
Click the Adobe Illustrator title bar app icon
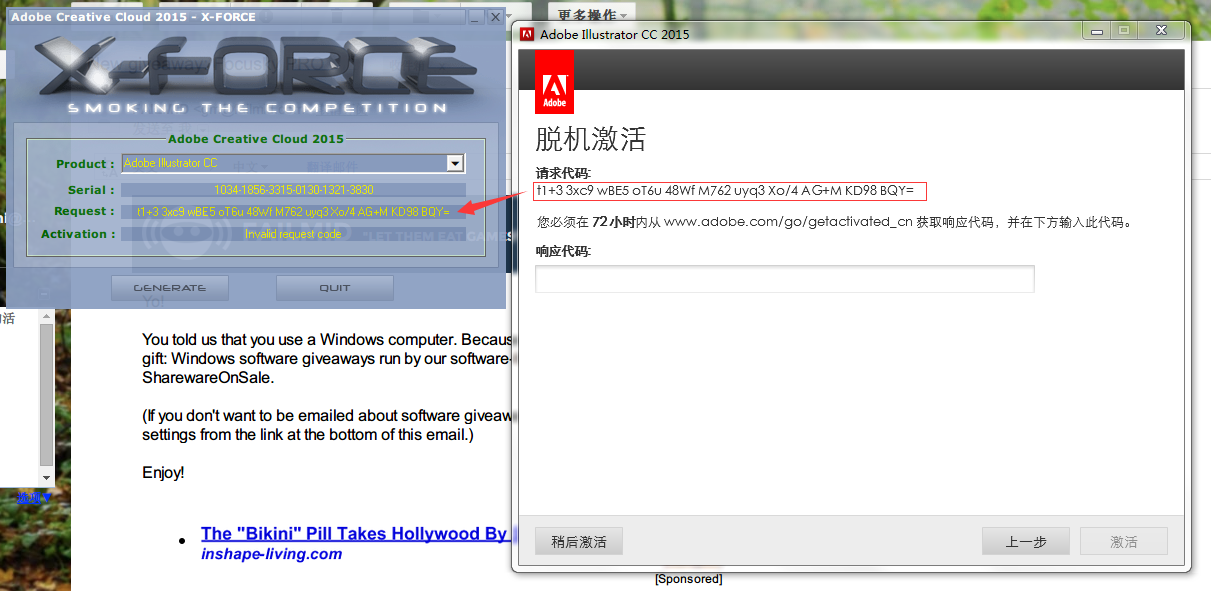527,34
